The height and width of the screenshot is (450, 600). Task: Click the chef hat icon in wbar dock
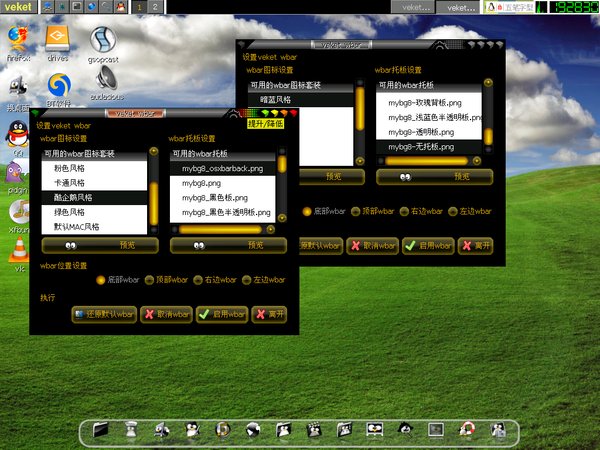tap(131, 429)
